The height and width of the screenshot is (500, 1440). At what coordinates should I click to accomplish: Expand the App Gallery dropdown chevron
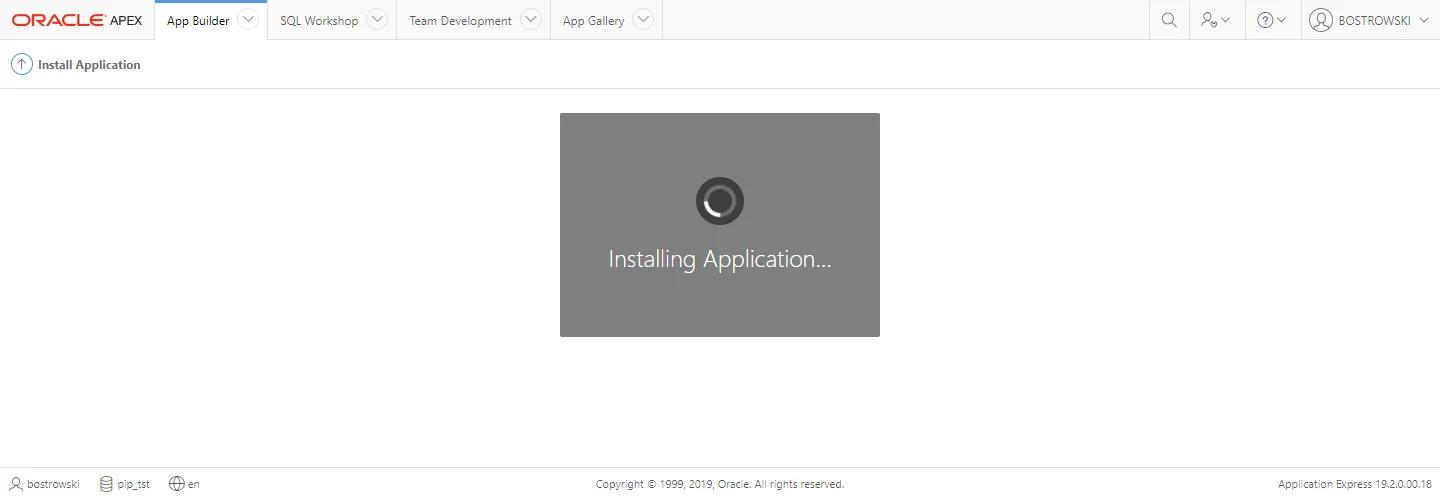(643, 20)
